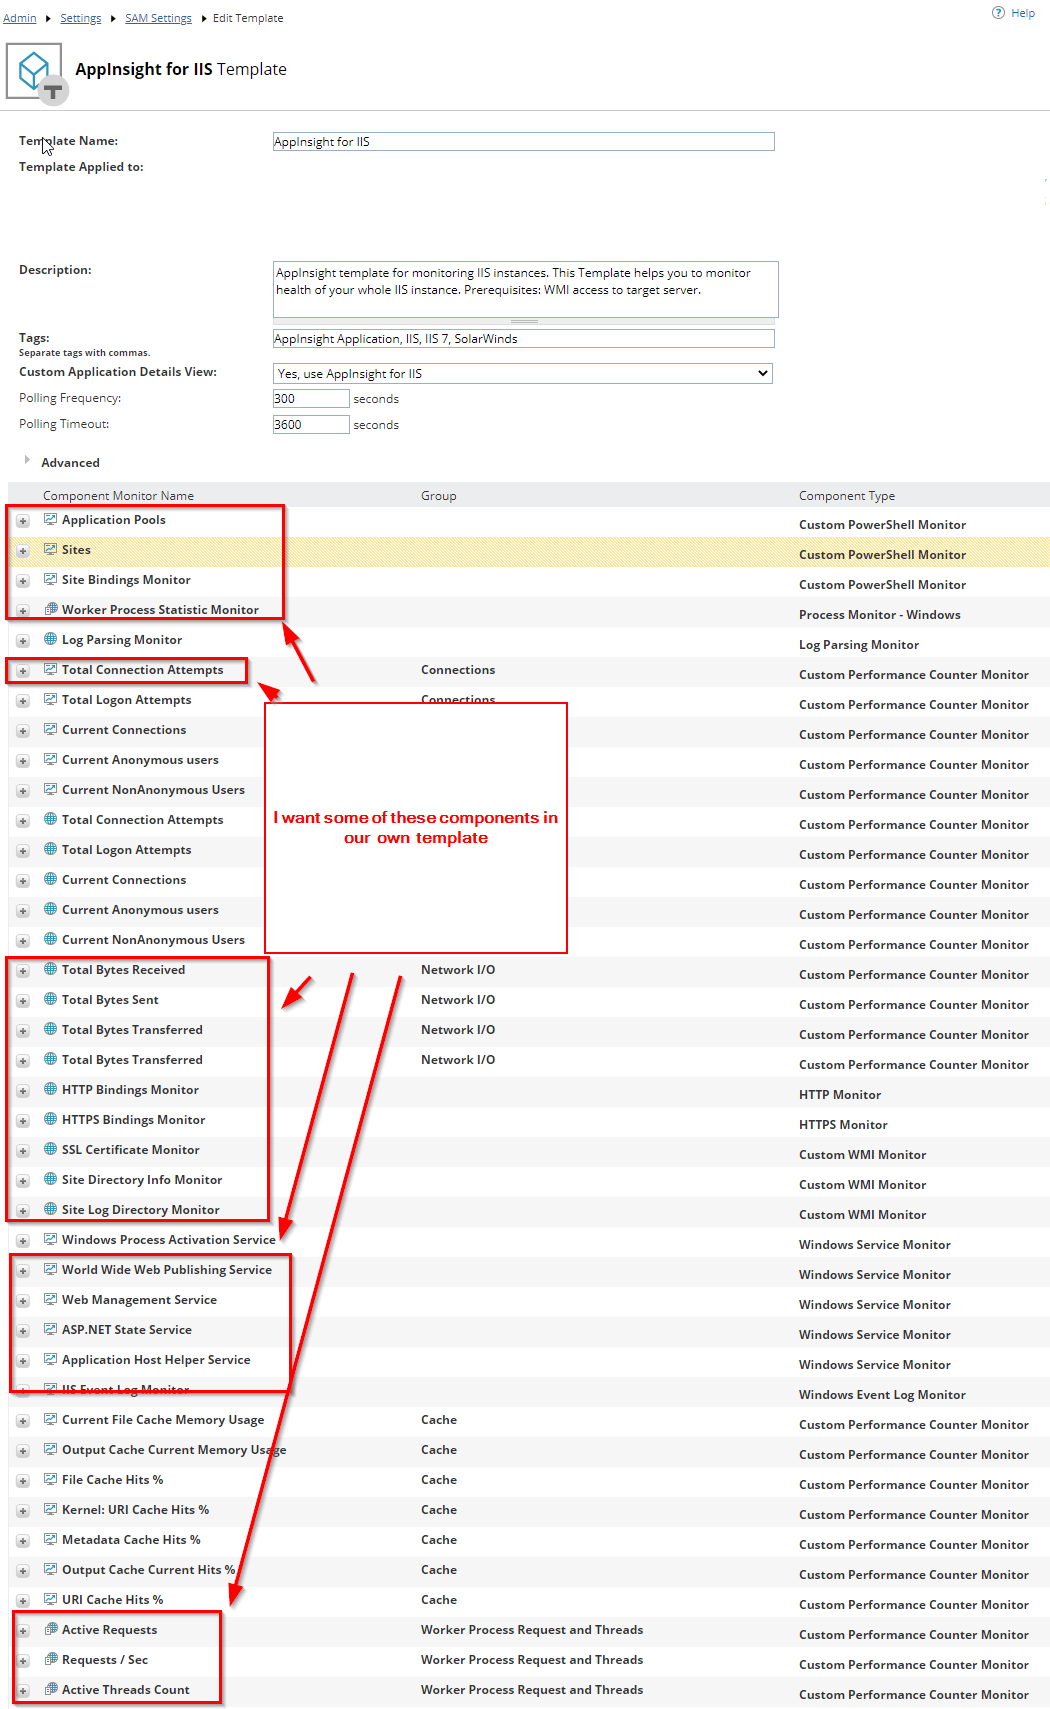Select the Worker Process Statistic Monitor name
1050x1709 pixels.
click(x=160, y=609)
